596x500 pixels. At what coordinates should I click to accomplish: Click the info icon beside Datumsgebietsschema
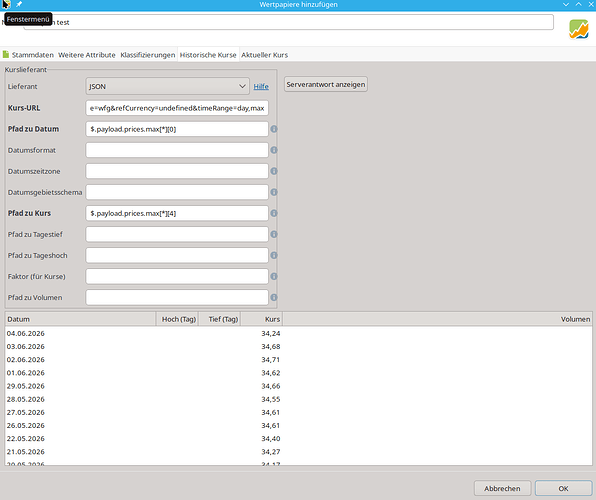point(274,192)
